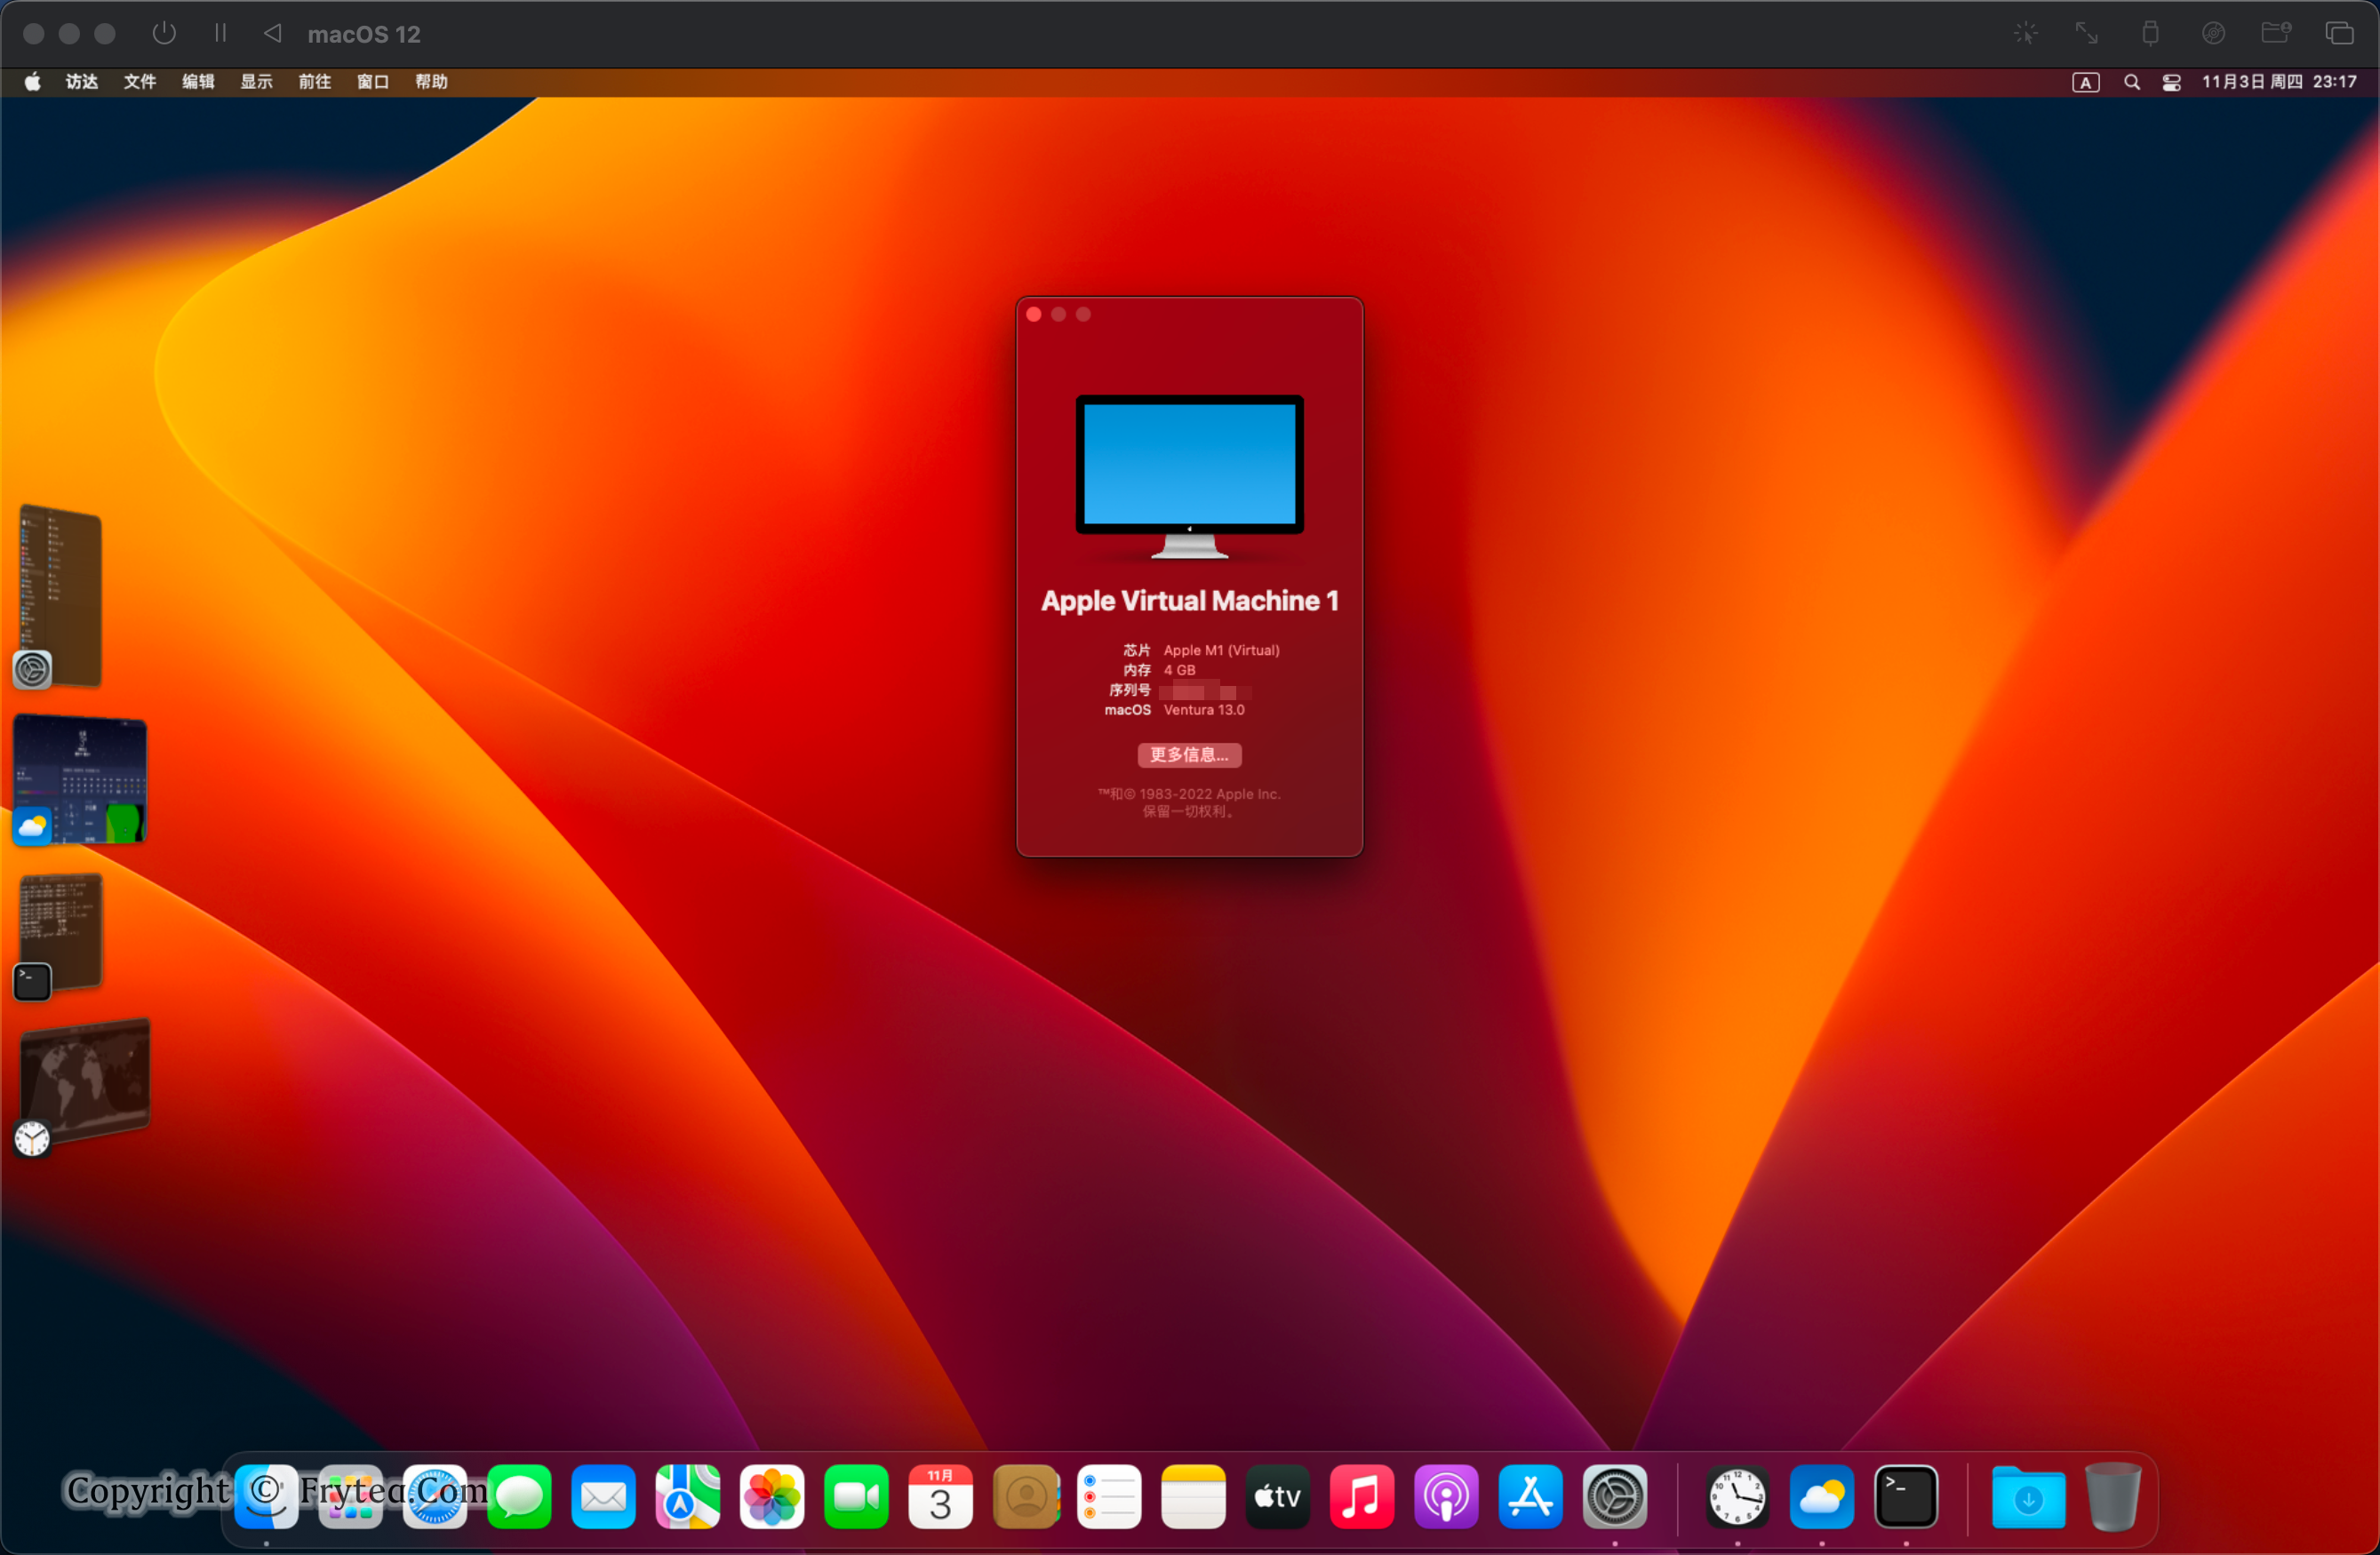Expand the Downloads folder stack
The height and width of the screenshot is (1555, 2380).
[x=2028, y=1497]
